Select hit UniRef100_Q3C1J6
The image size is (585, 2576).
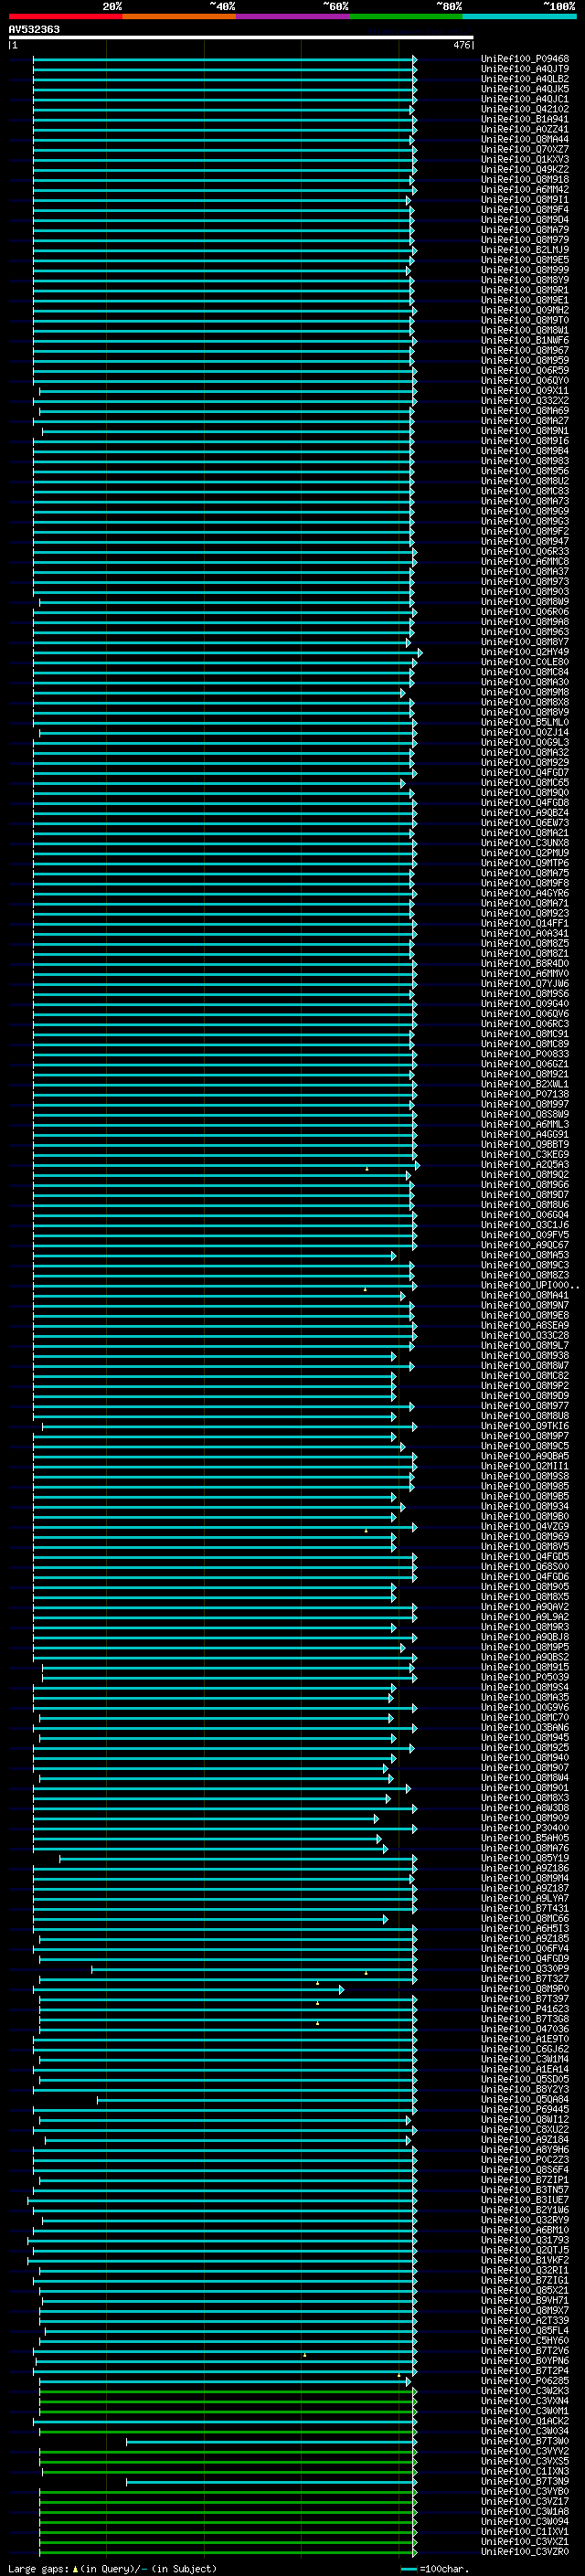[x=525, y=1225]
